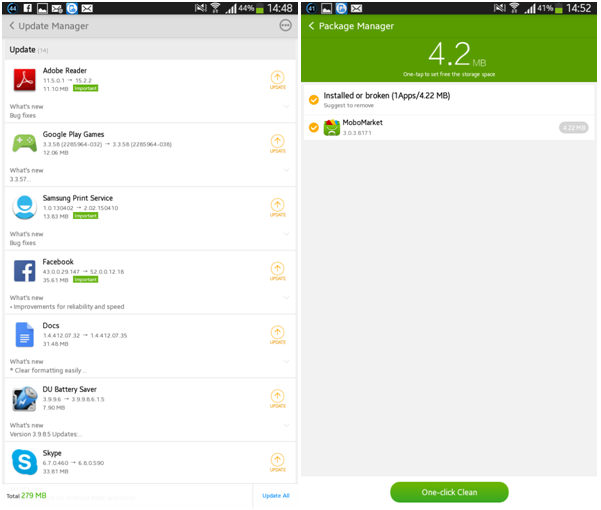The image size is (601, 510).
Task: Tap the 4.2 MB storage figure
Action: [457, 54]
